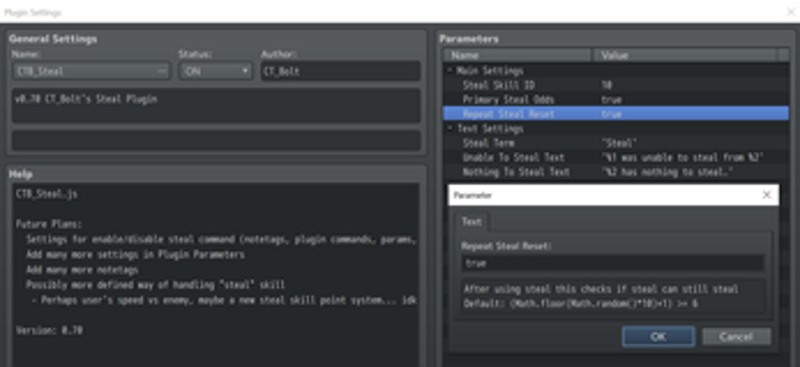Click the "Steal" value of Steal Term
800x367 pixels.
pyautogui.click(x=619, y=143)
